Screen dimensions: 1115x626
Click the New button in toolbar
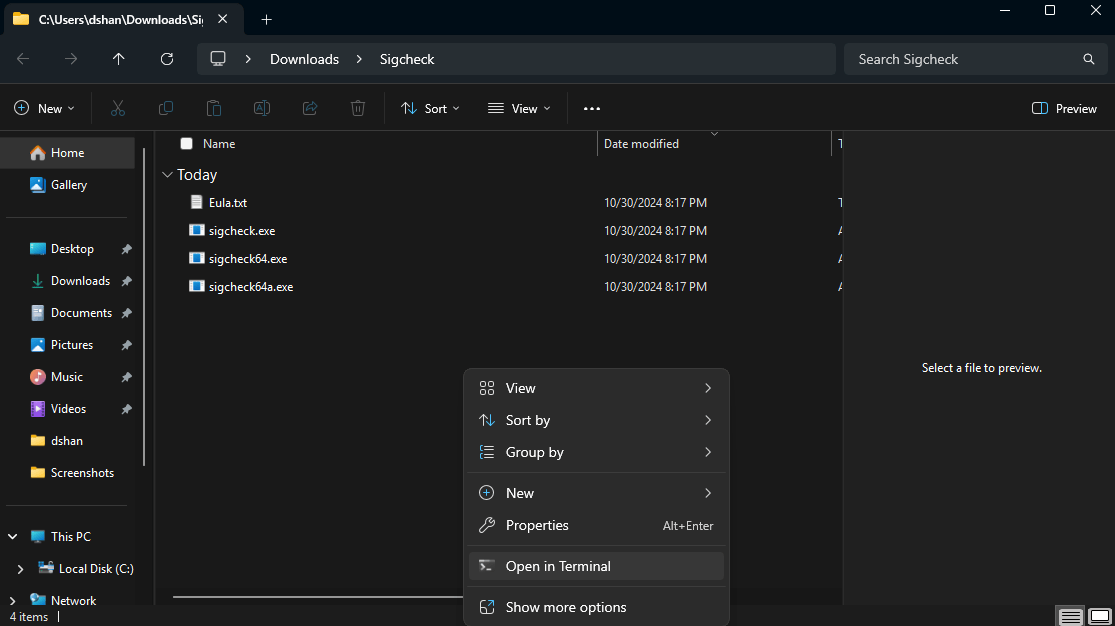pyautogui.click(x=44, y=108)
